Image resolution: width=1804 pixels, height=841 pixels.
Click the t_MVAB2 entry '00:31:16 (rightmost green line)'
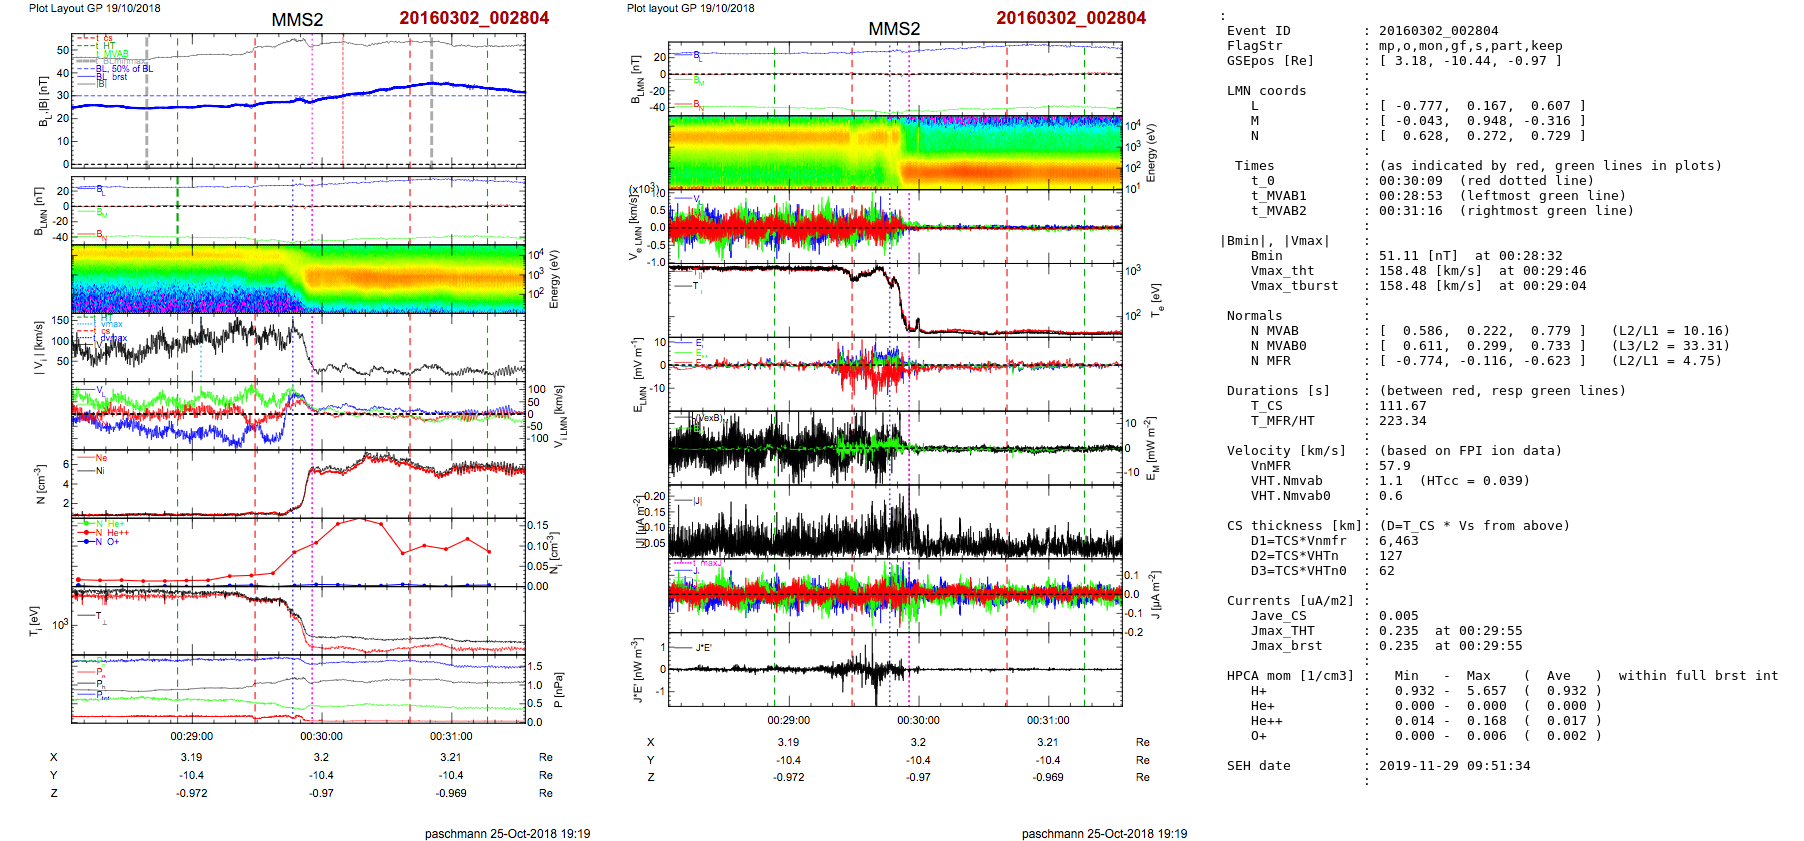(x=1506, y=211)
